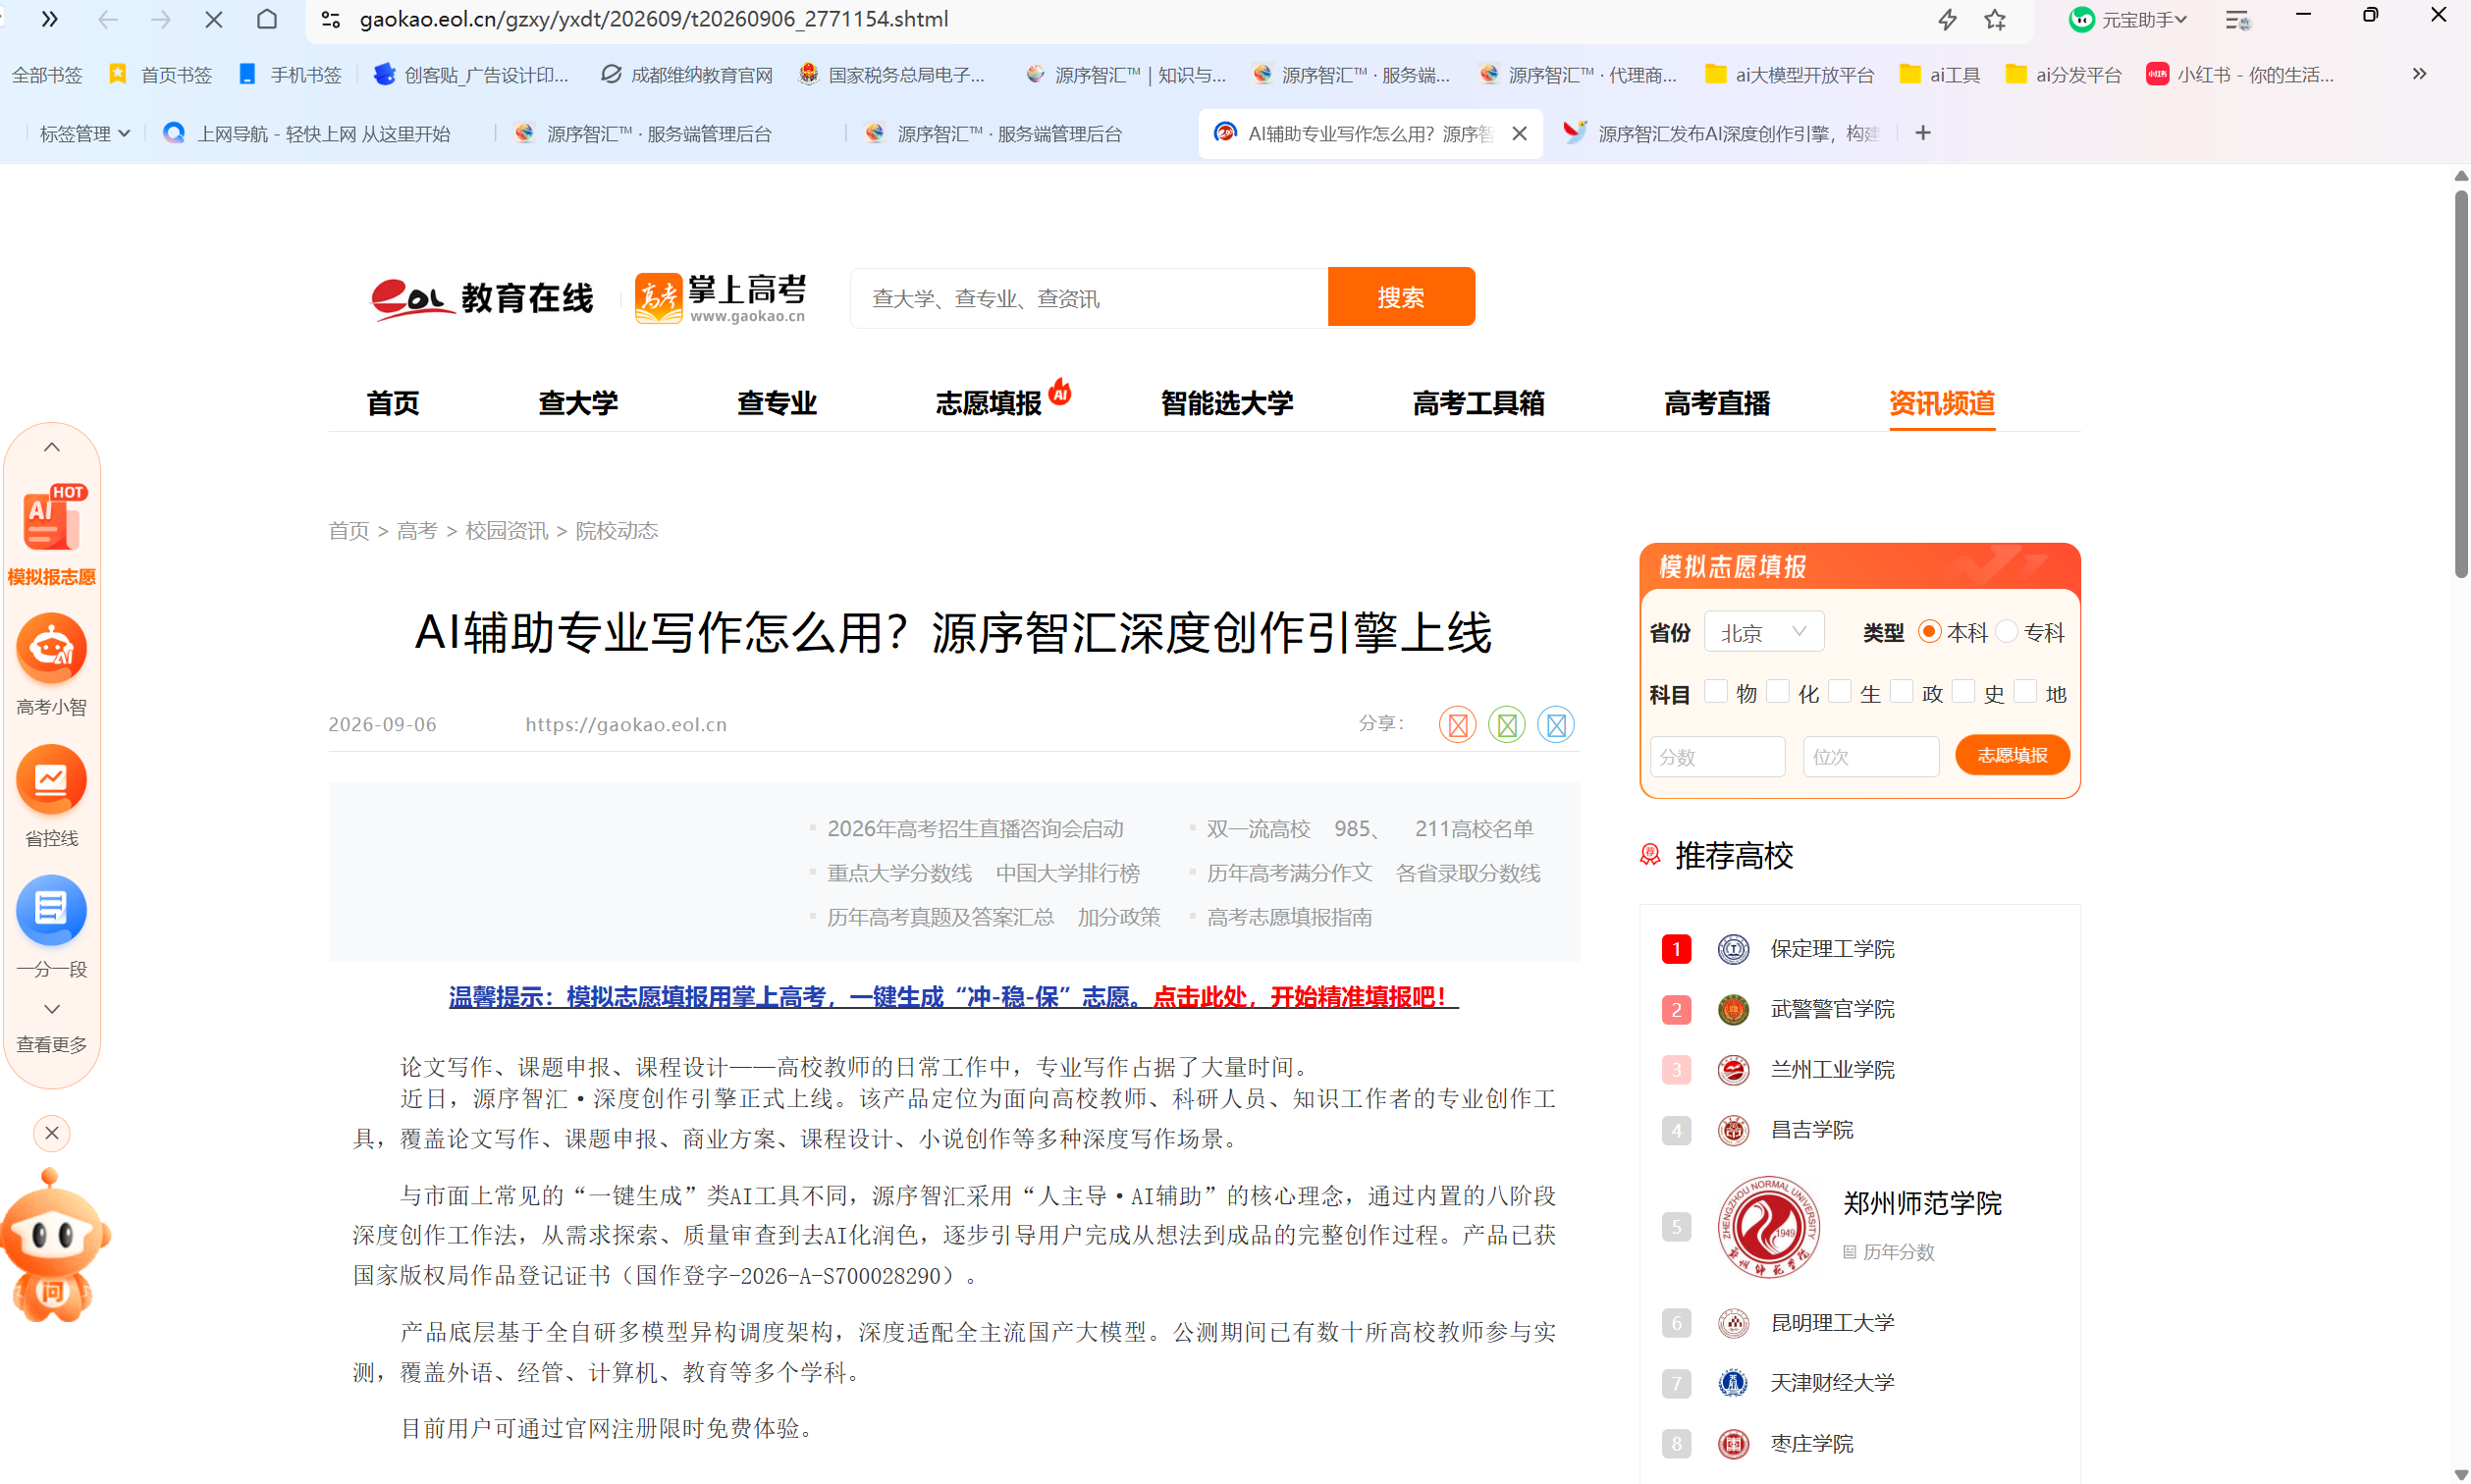The image size is (2471, 1484).
Task: Share the article via the red share icon
Action: click(x=1458, y=725)
